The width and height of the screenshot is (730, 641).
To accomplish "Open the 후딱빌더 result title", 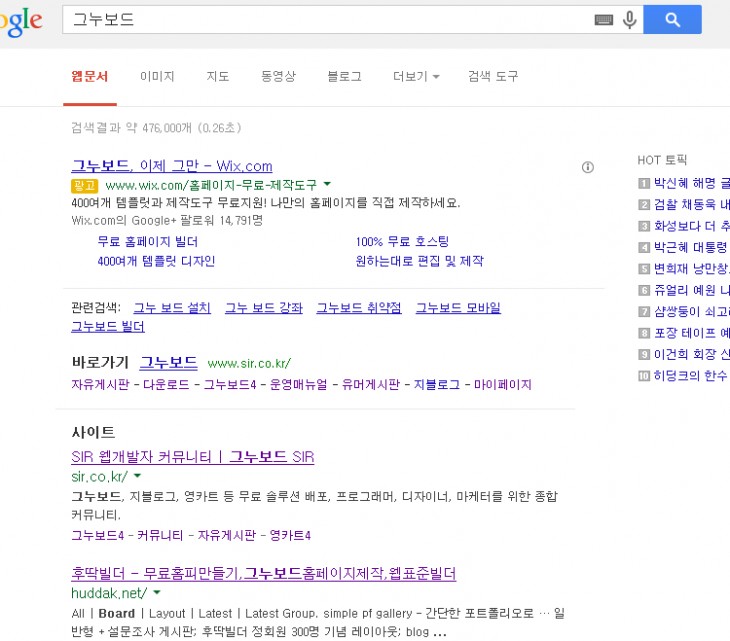I will 264,573.
